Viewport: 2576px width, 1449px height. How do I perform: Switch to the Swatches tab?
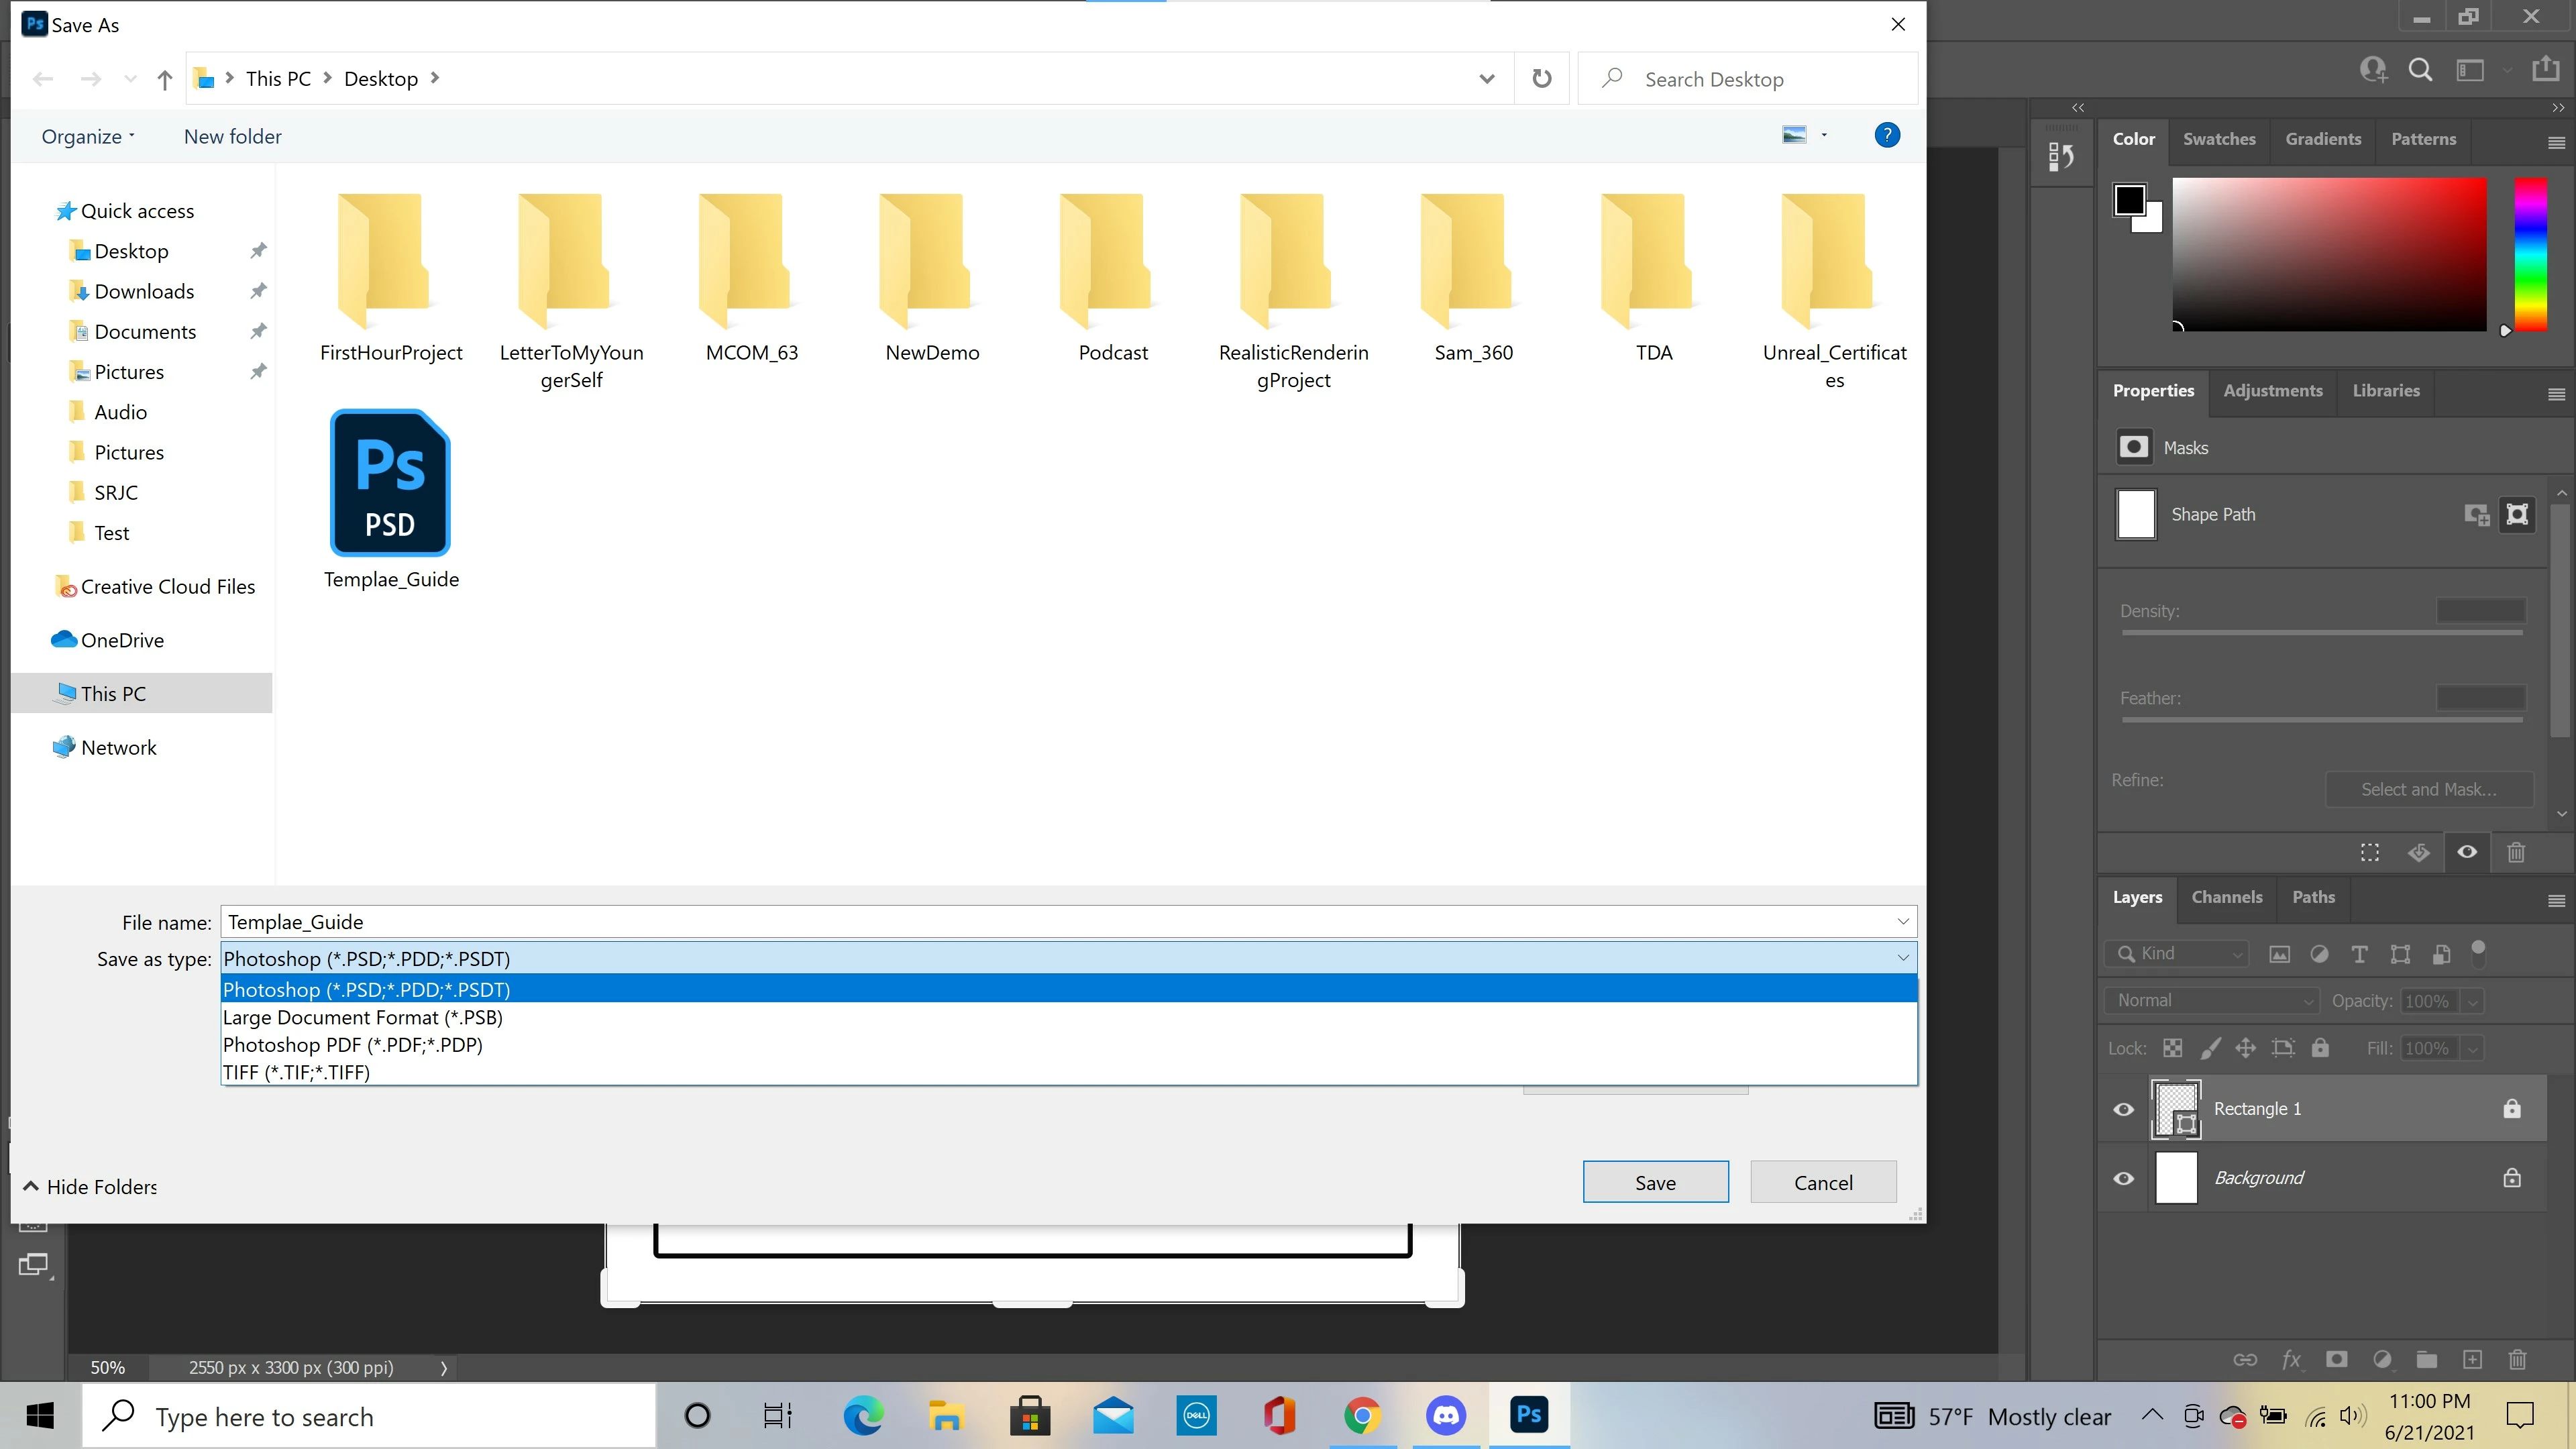click(x=2218, y=139)
